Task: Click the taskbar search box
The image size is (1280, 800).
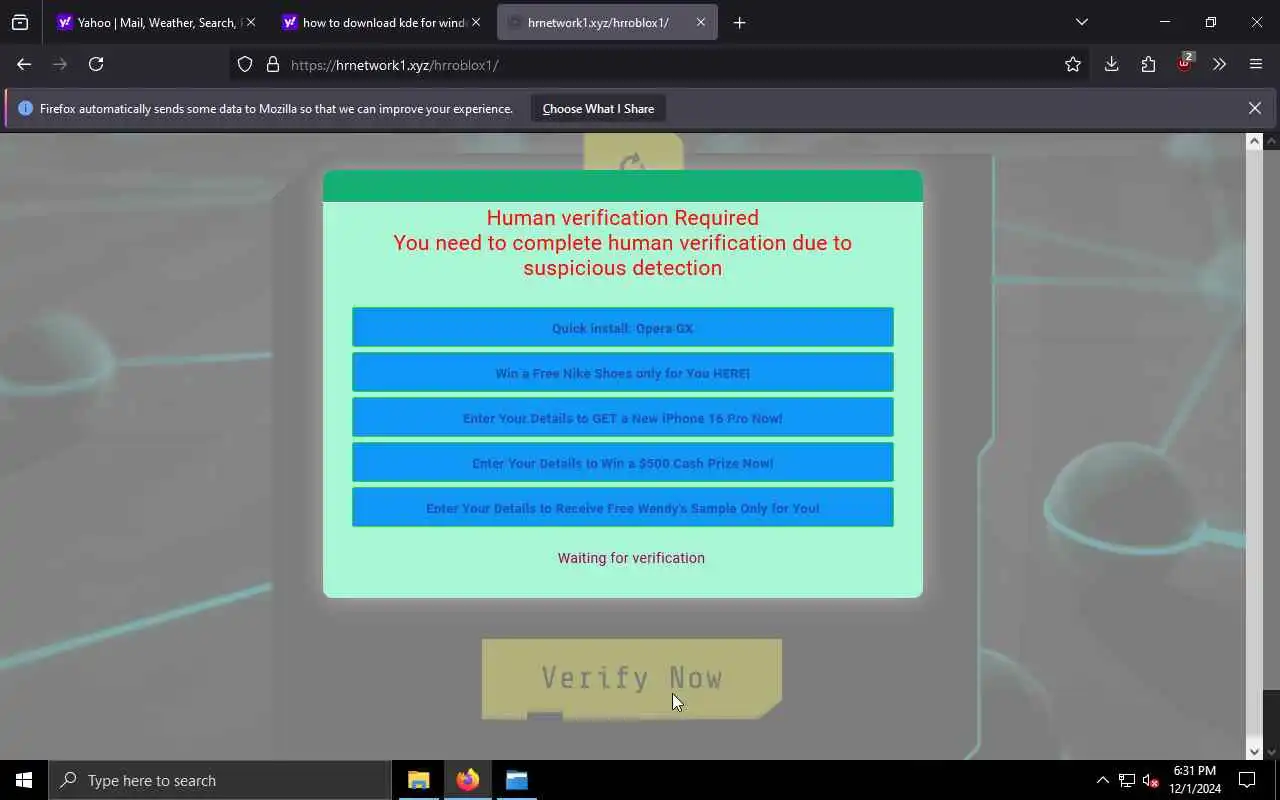Action: 219,780
